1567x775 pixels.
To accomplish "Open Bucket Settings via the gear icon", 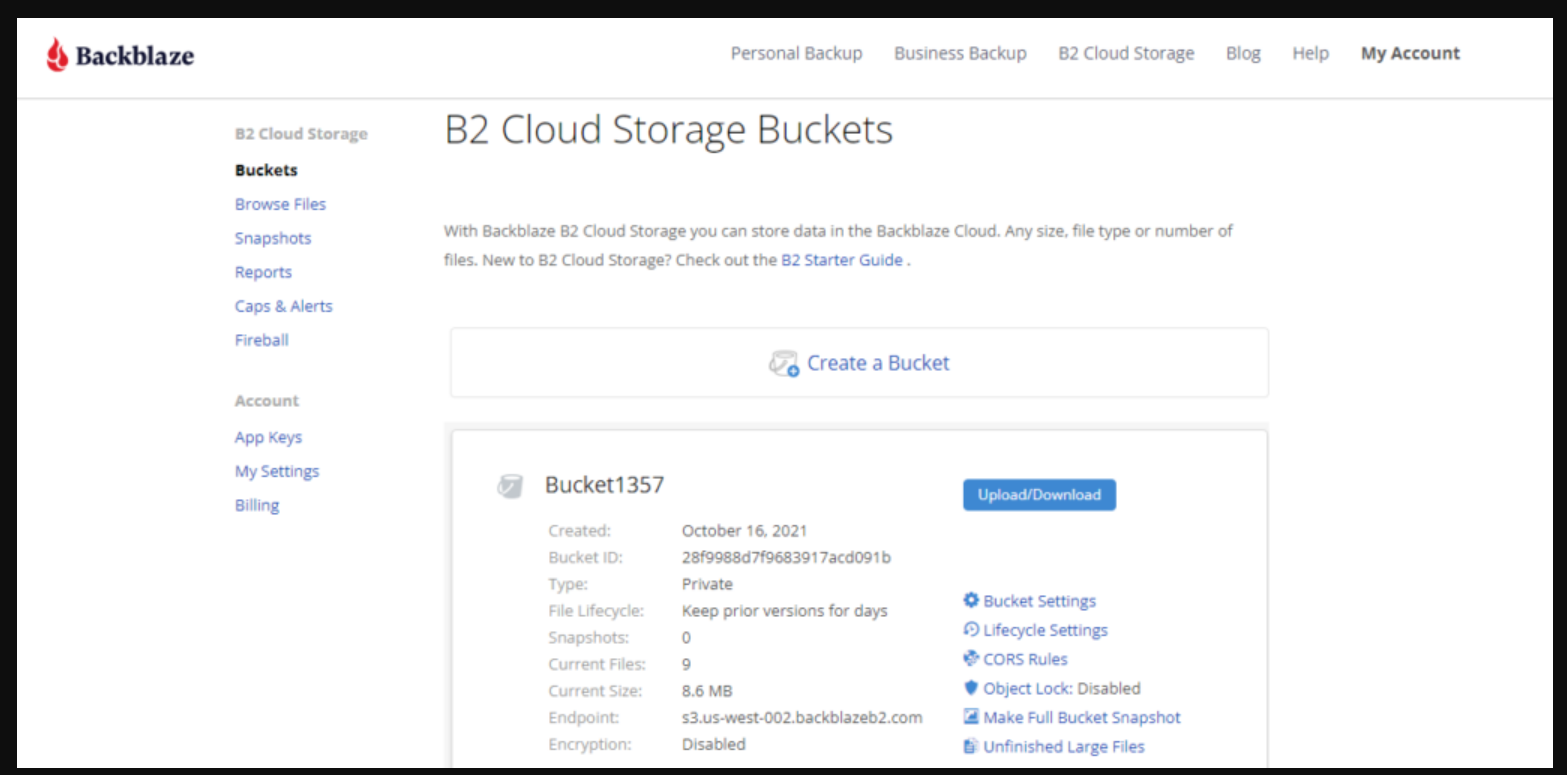I will (x=971, y=600).
